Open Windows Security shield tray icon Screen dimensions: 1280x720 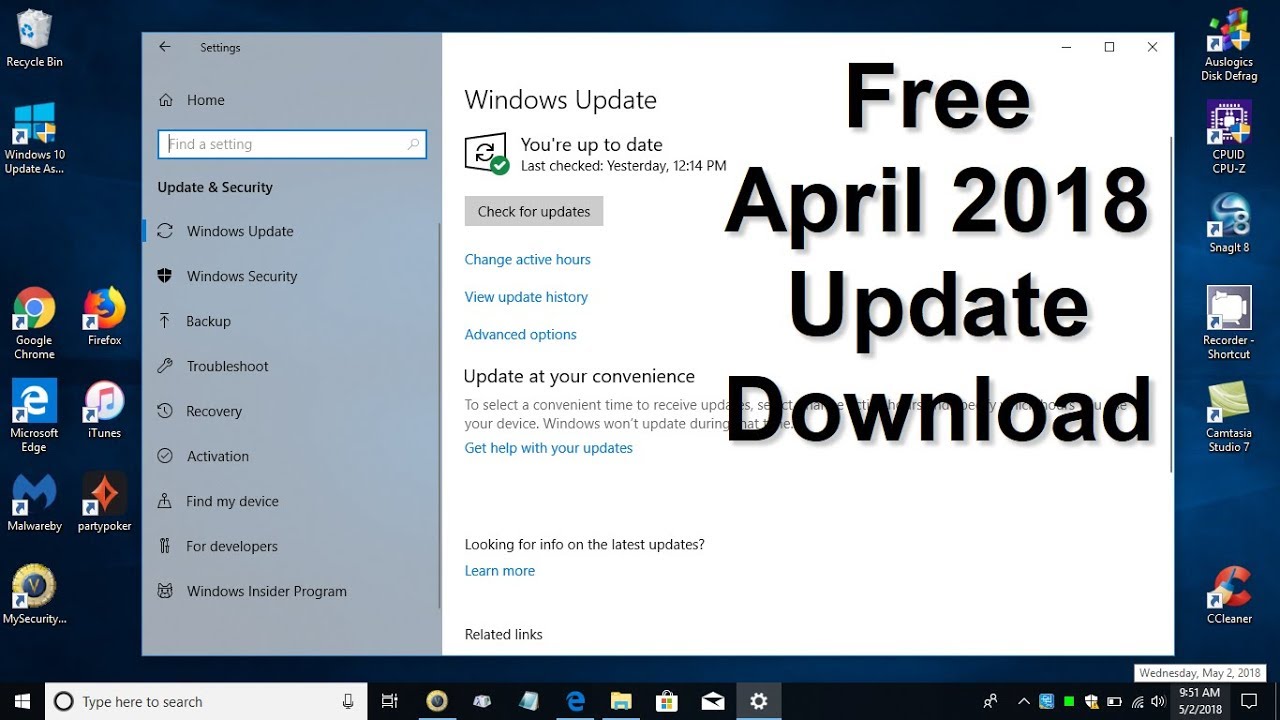(1092, 701)
